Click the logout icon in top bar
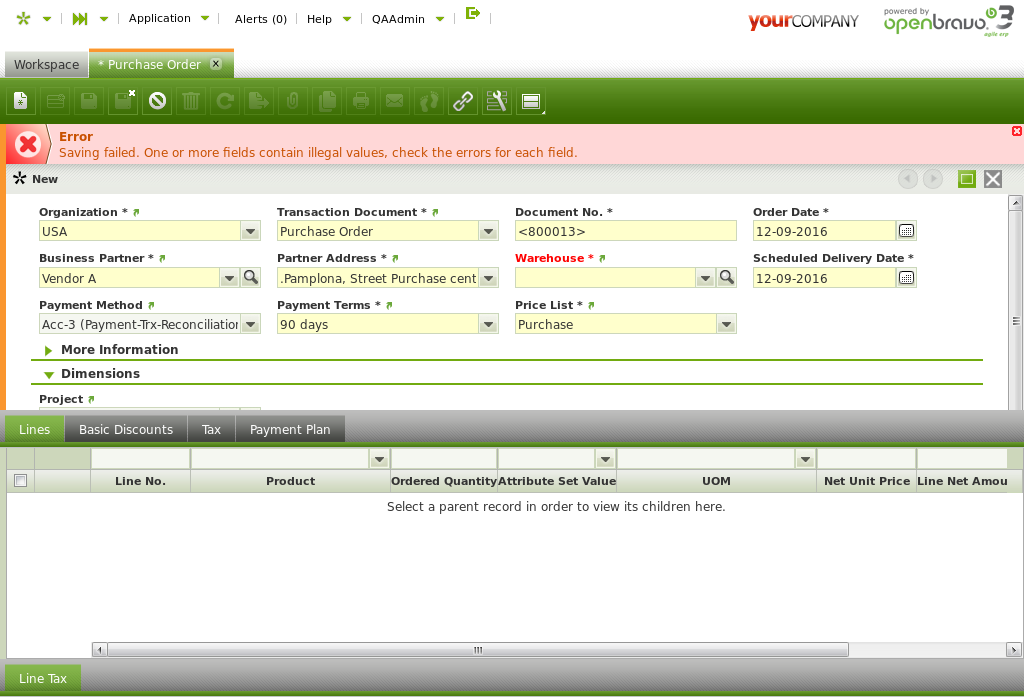The image size is (1024, 697). 473,14
